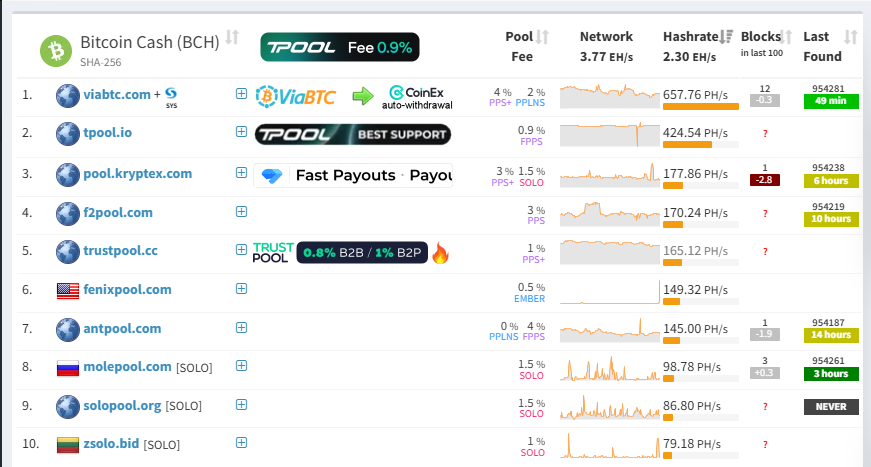Click the red -2.8 luck badge
871x467 pixels.
(x=765, y=180)
